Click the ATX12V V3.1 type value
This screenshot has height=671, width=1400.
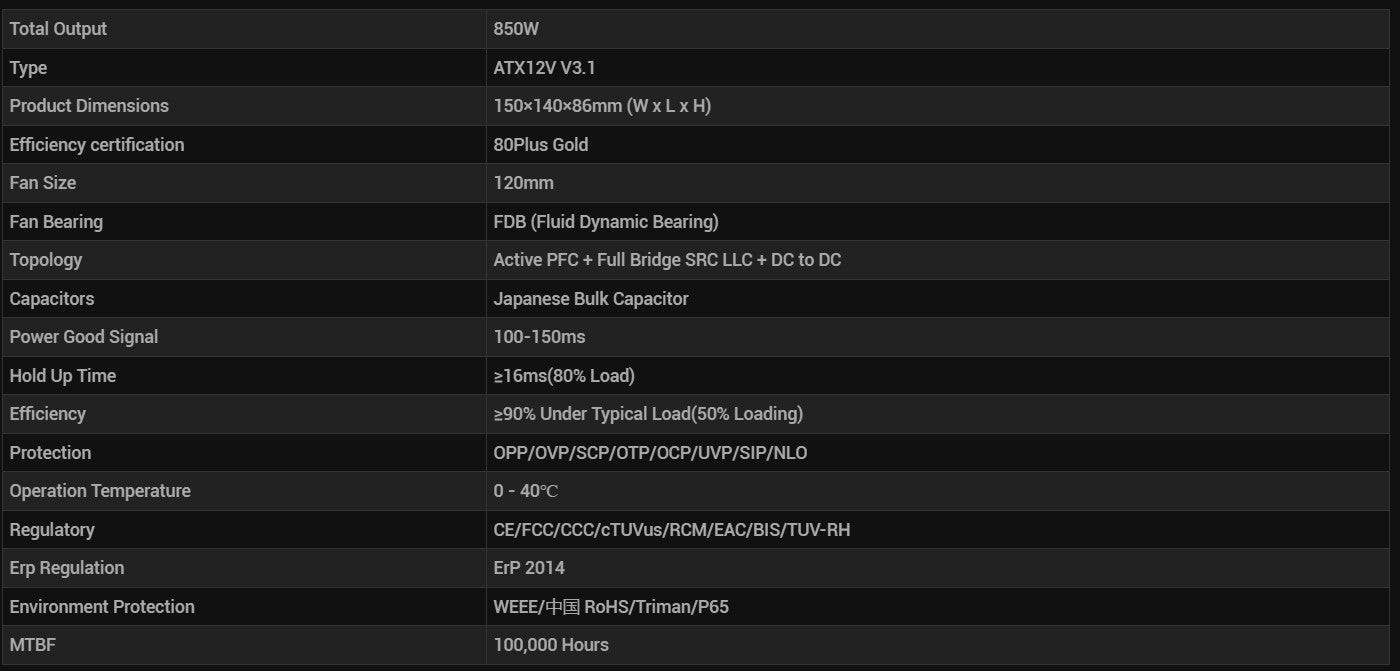545,68
